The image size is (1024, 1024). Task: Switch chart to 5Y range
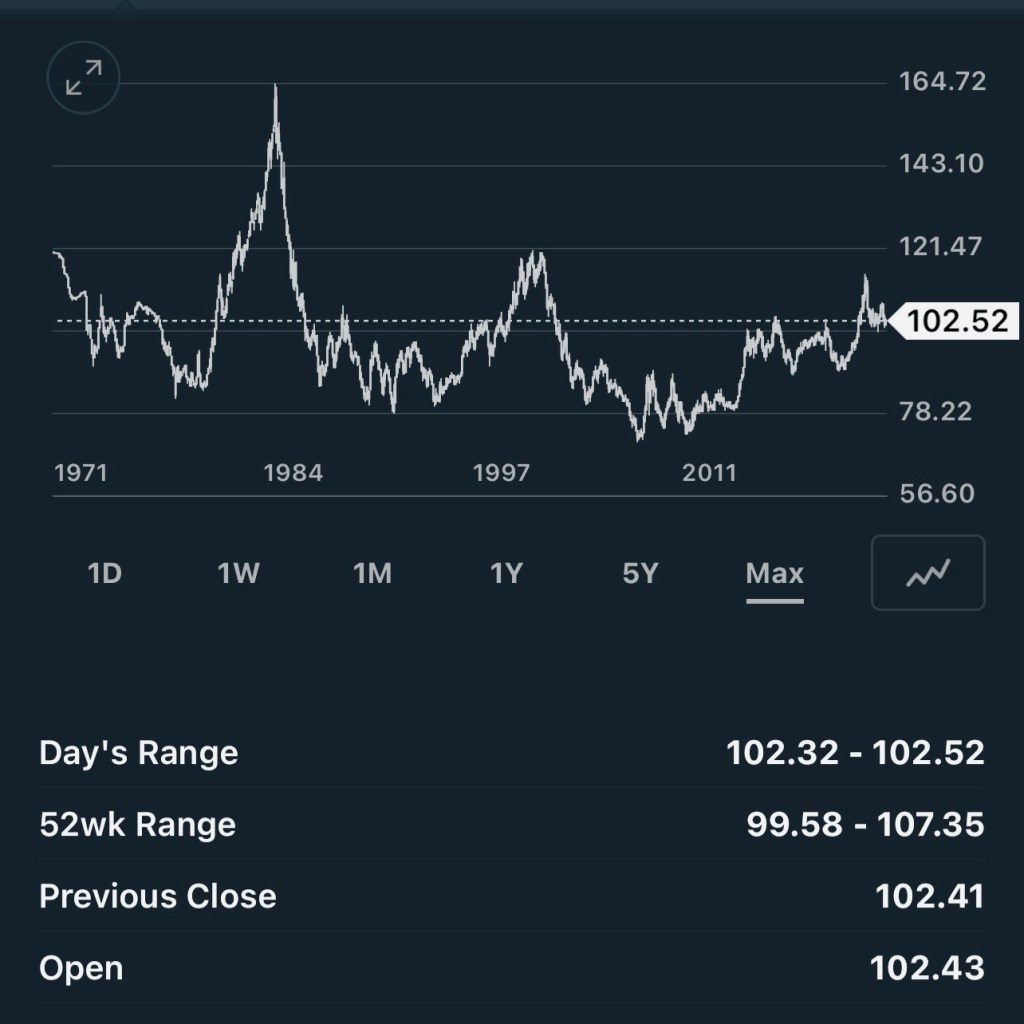click(x=640, y=573)
